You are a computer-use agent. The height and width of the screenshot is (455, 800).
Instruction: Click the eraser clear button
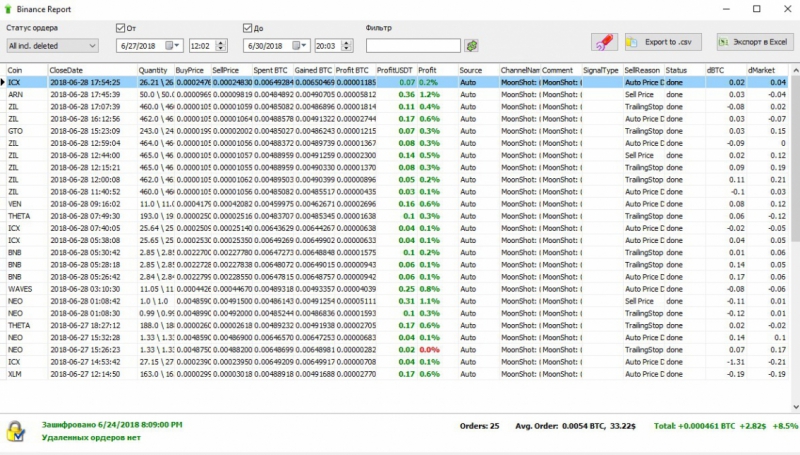[x=604, y=42]
